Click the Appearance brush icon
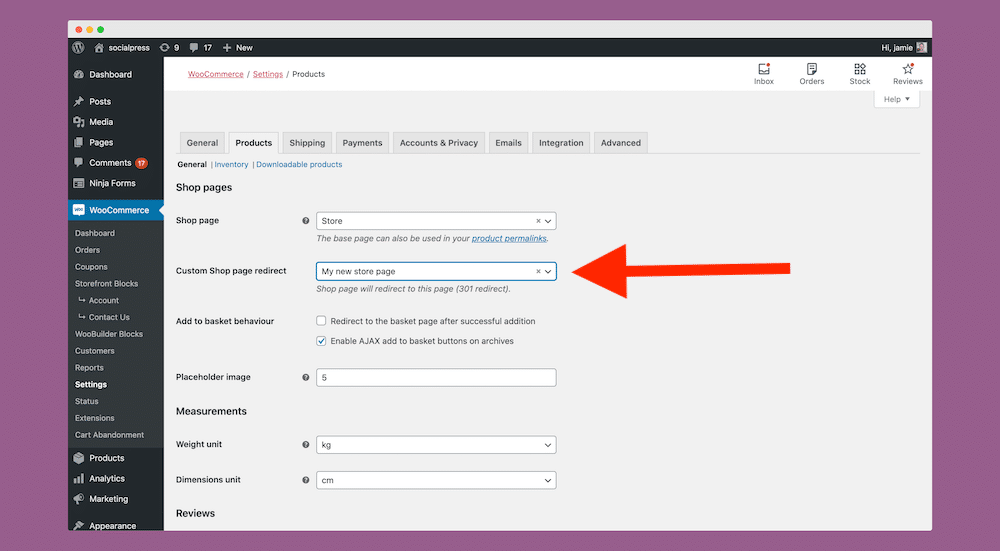 (78, 525)
